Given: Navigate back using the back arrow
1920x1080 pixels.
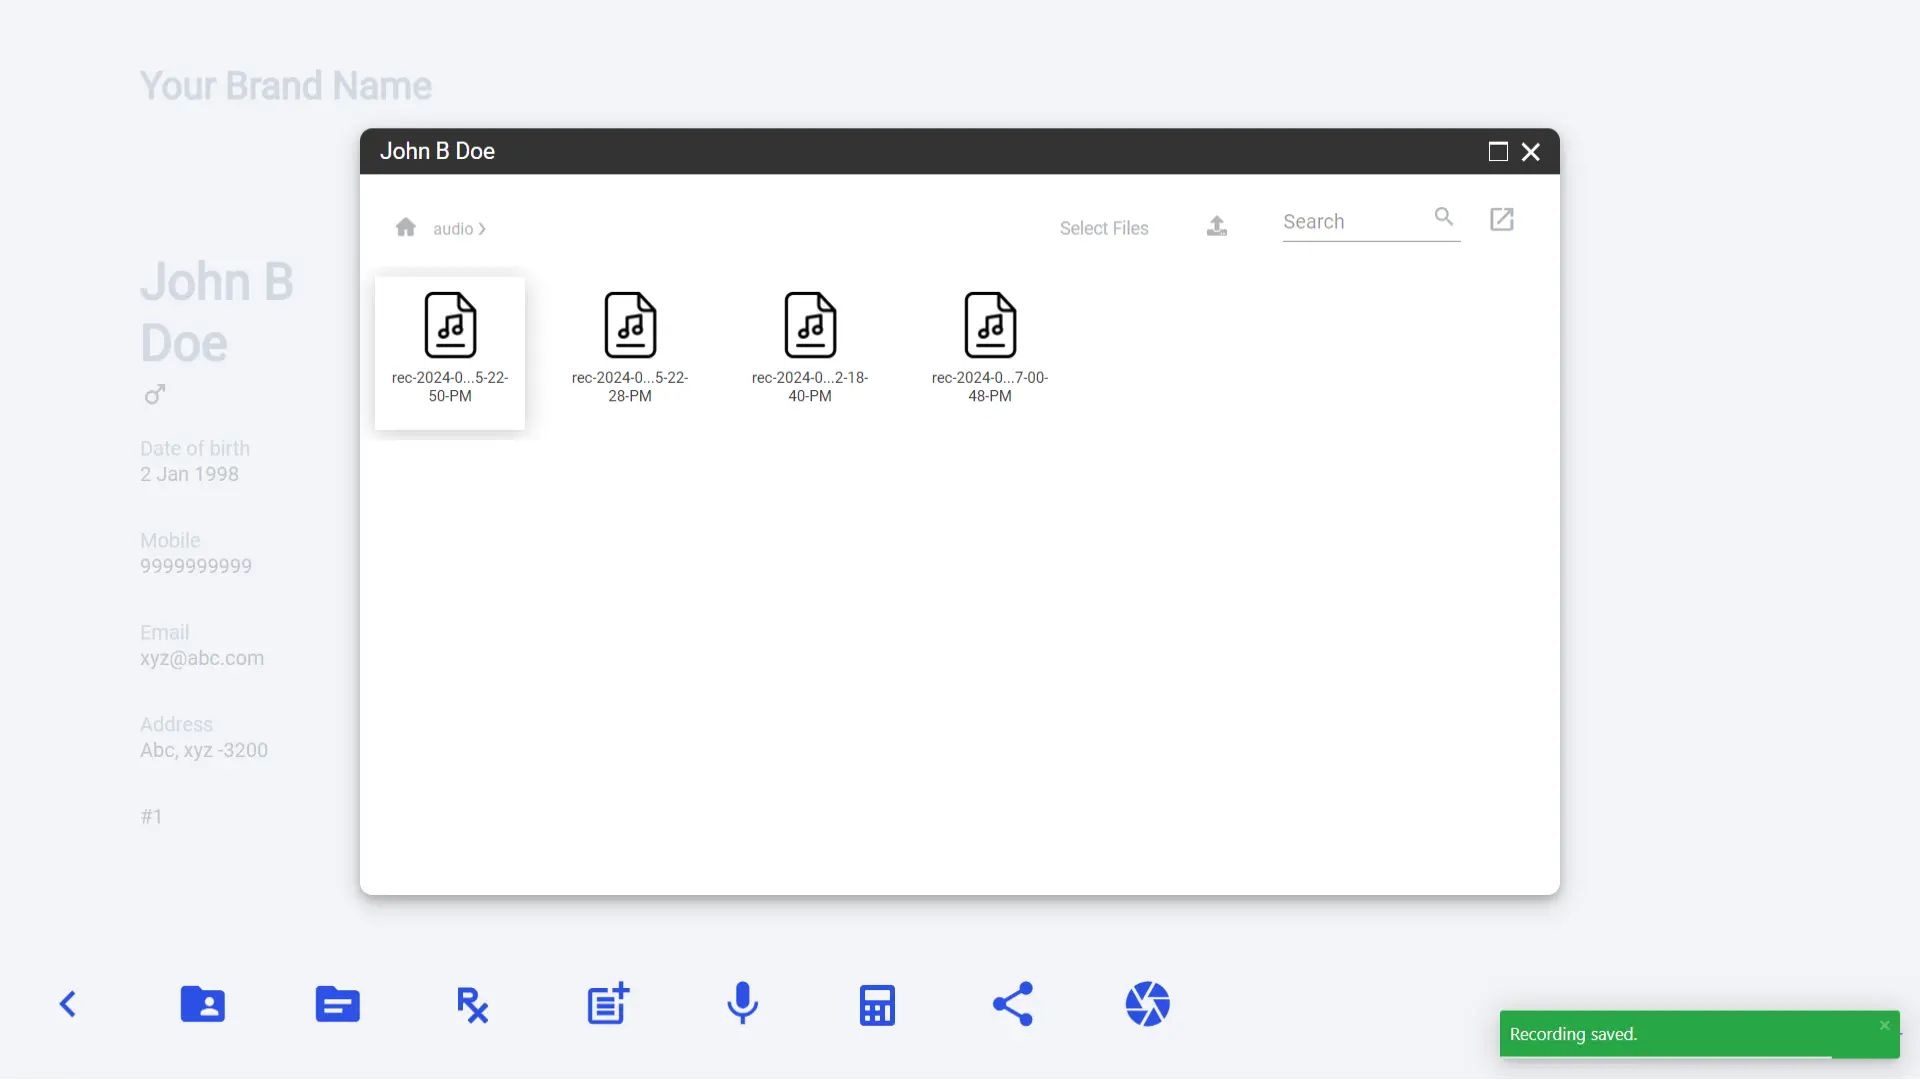Looking at the screenshot, I should pos(67,1004).
